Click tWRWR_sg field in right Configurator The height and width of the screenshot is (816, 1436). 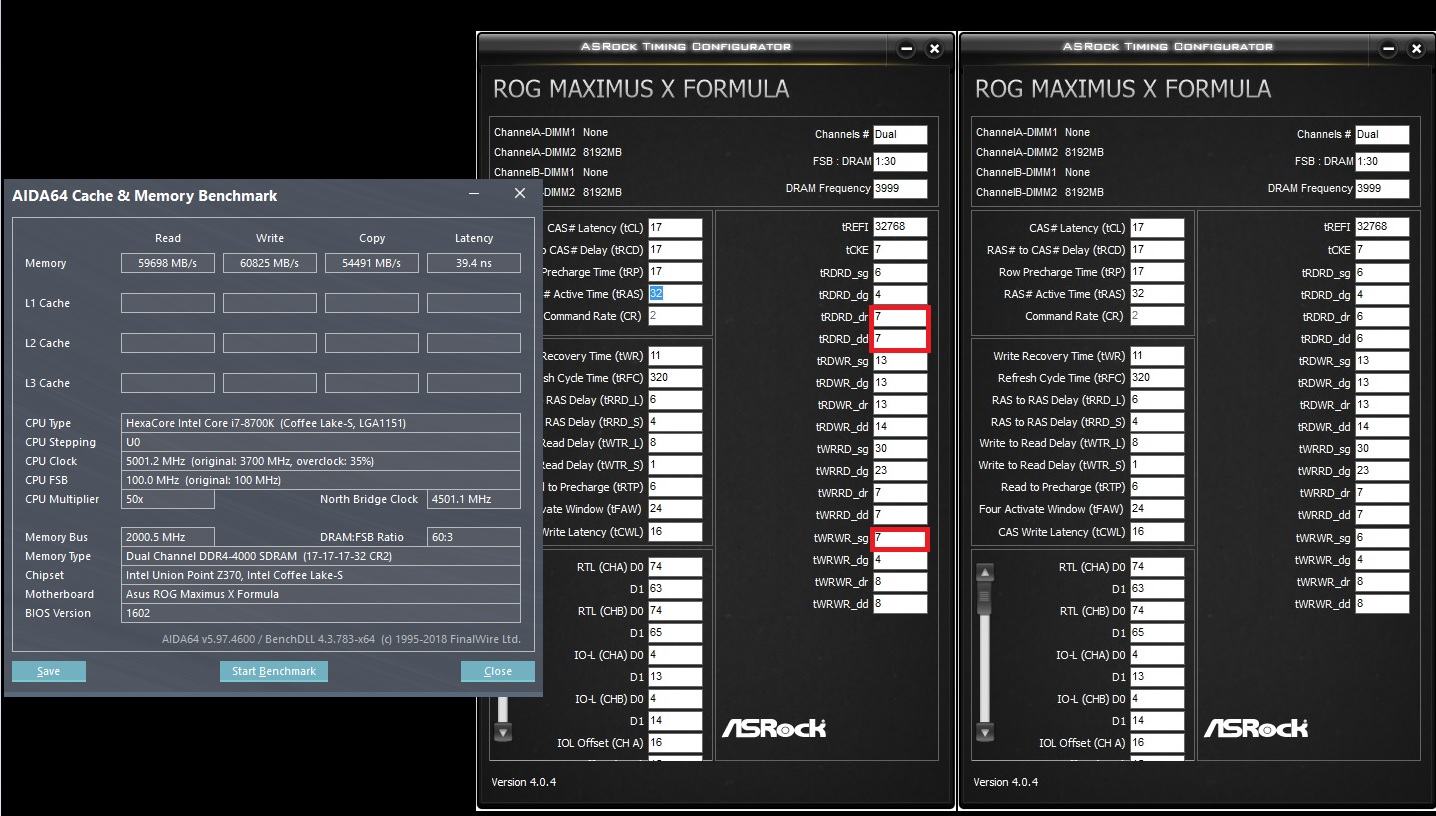point(1382,538)
